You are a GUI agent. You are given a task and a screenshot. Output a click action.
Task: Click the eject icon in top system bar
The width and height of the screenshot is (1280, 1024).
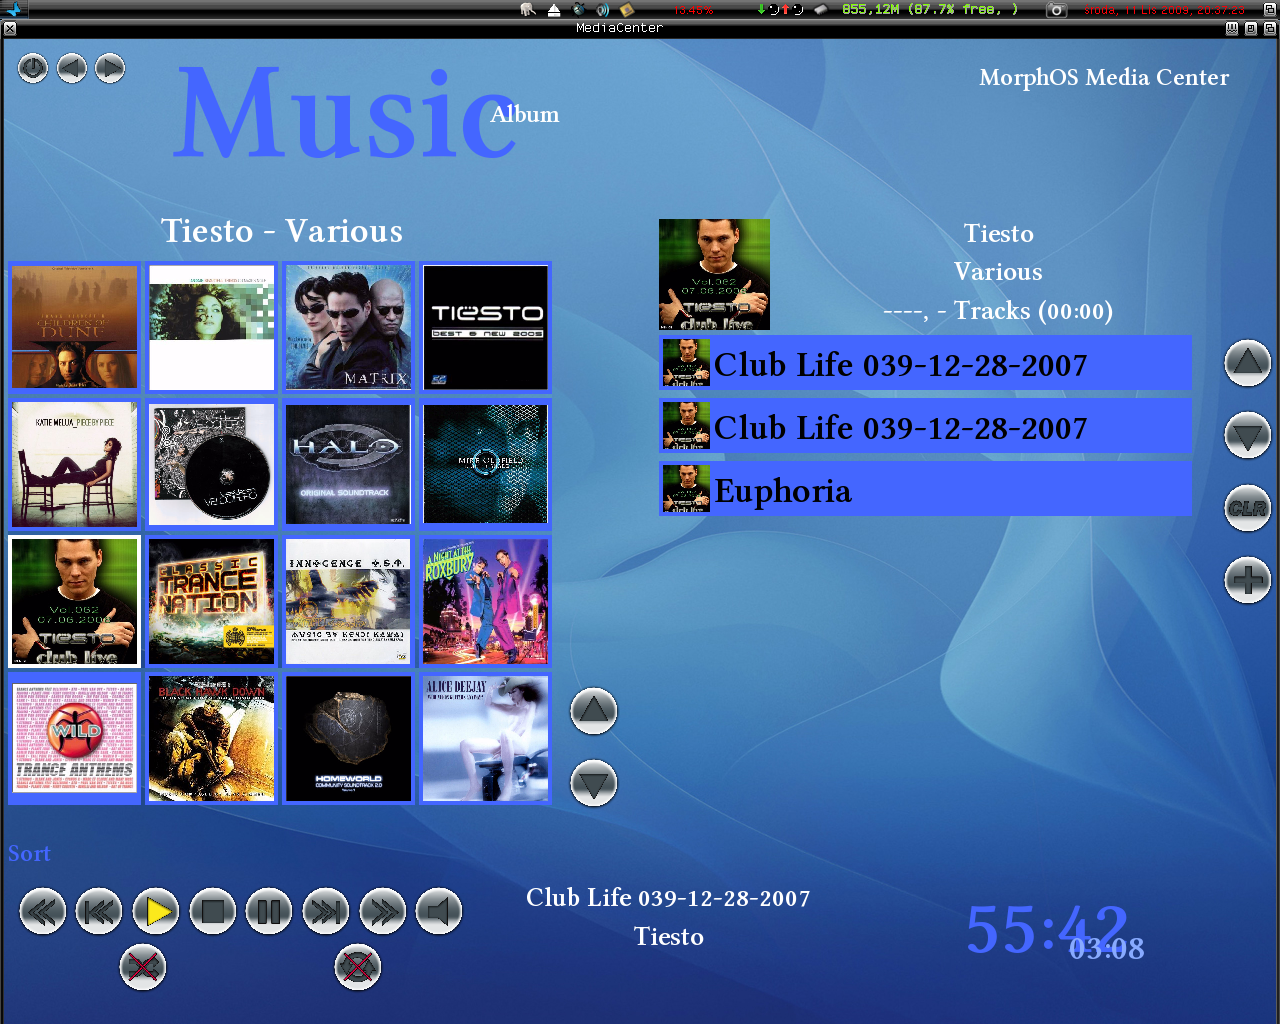[554, 9]
